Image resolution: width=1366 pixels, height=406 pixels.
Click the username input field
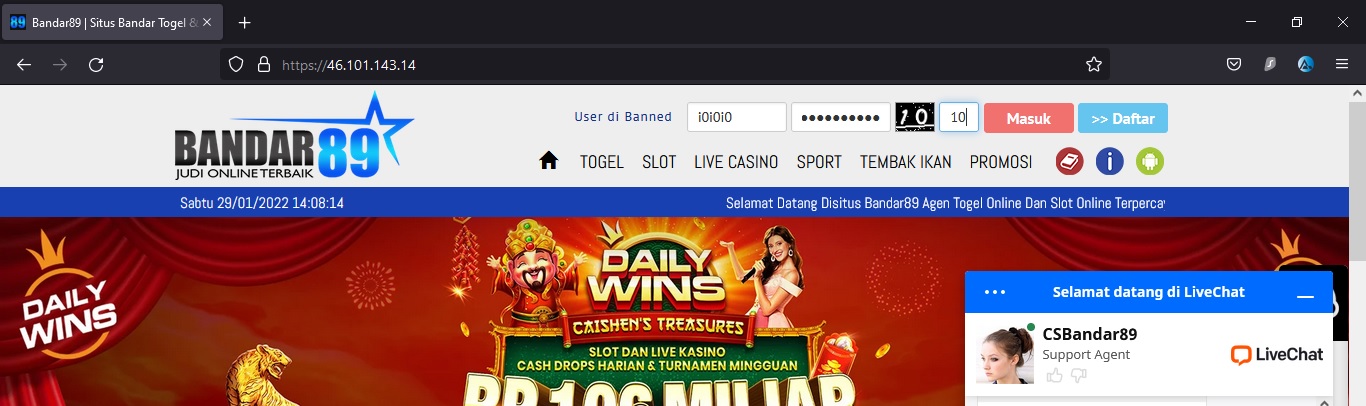[737, 117]
